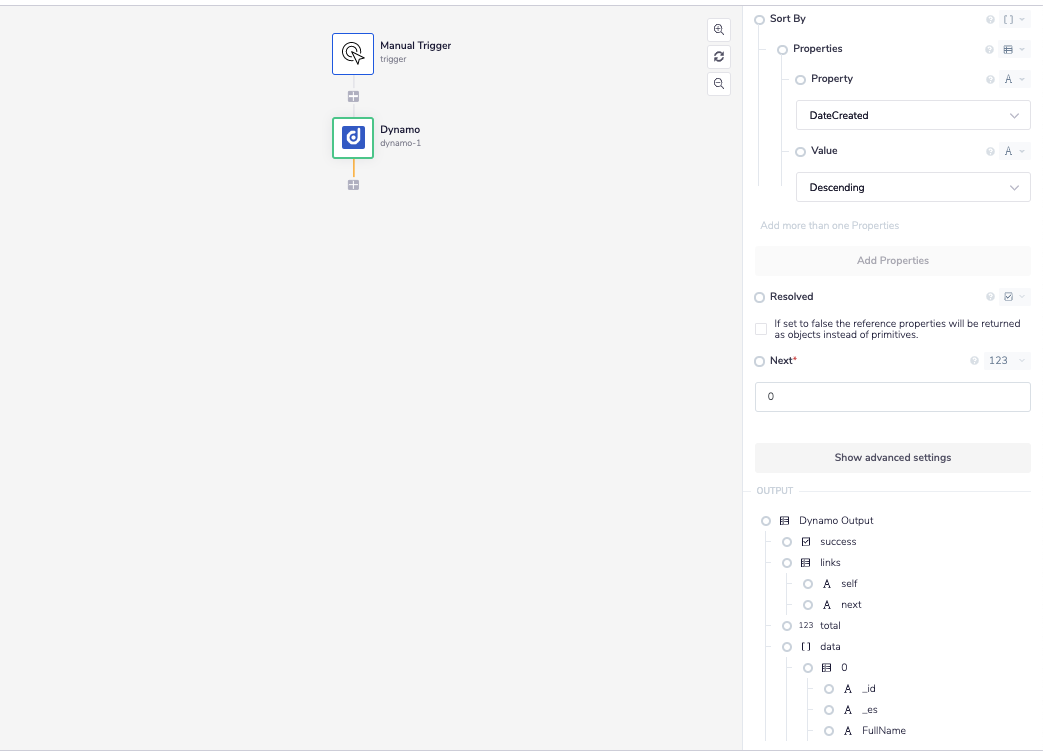Click the Add Properties button

[892, 261]
